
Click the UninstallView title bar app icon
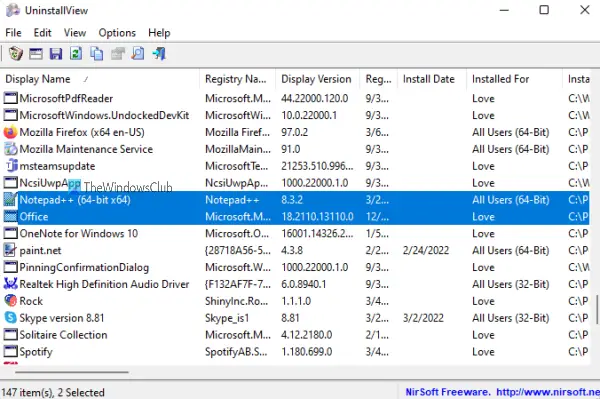(13, 10)
